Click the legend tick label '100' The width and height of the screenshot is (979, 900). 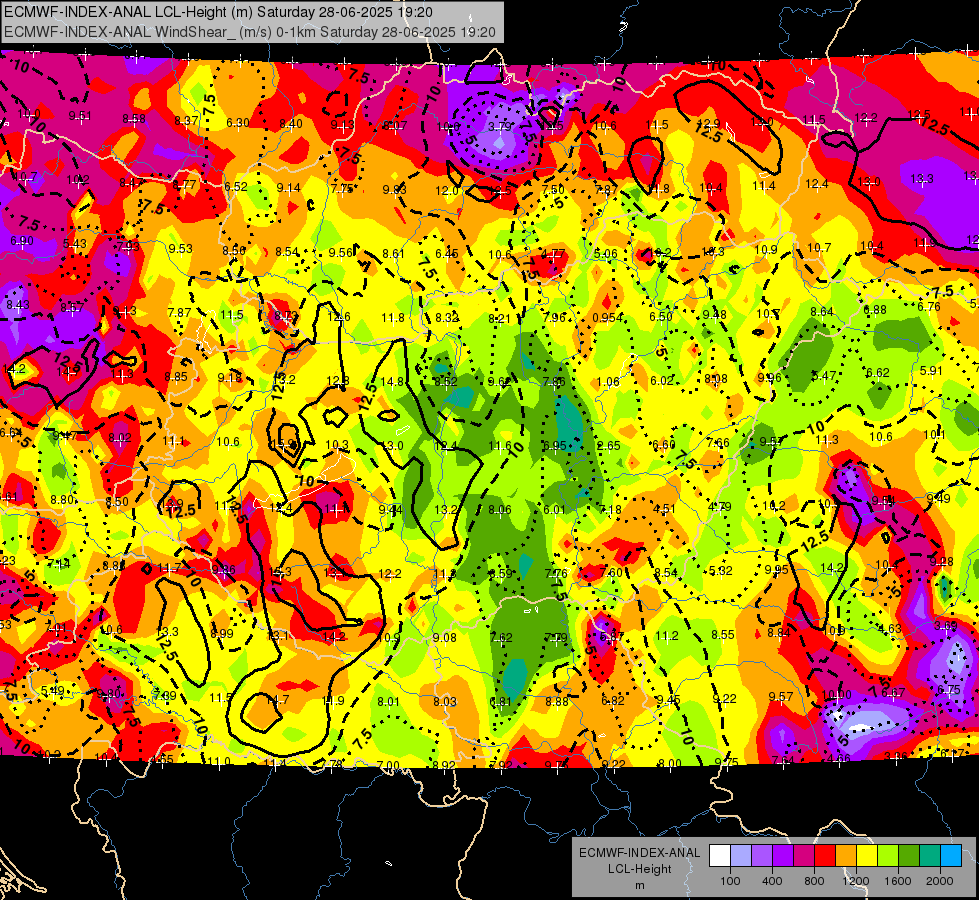tap(730, 881)
